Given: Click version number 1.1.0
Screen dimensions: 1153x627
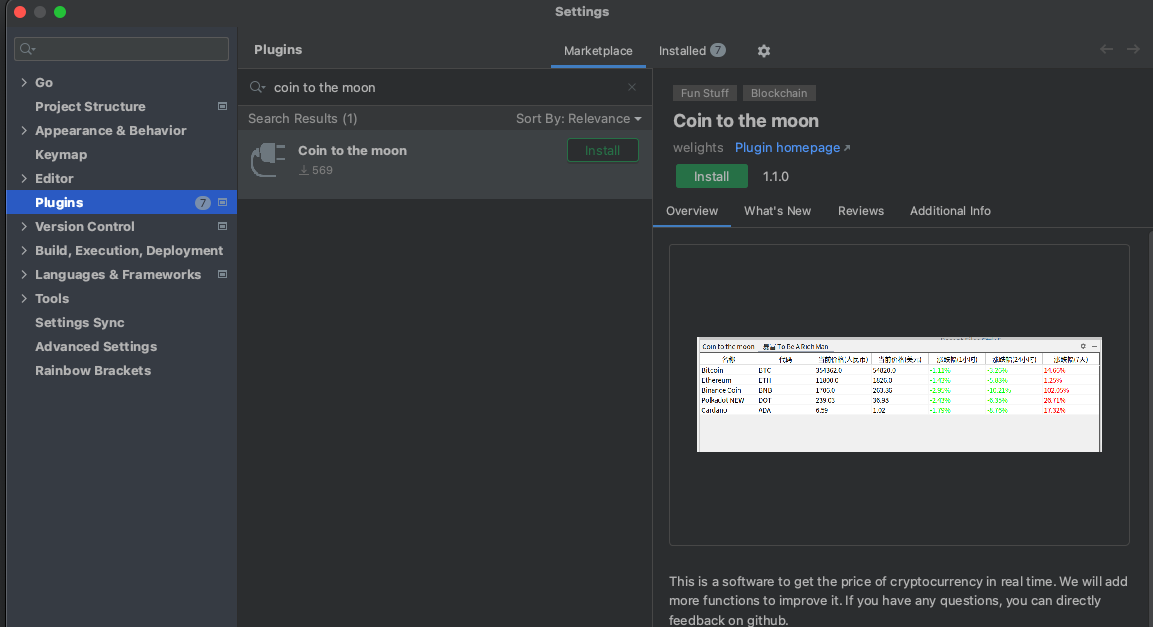Looking at the screenshot, I should point(775,176).
